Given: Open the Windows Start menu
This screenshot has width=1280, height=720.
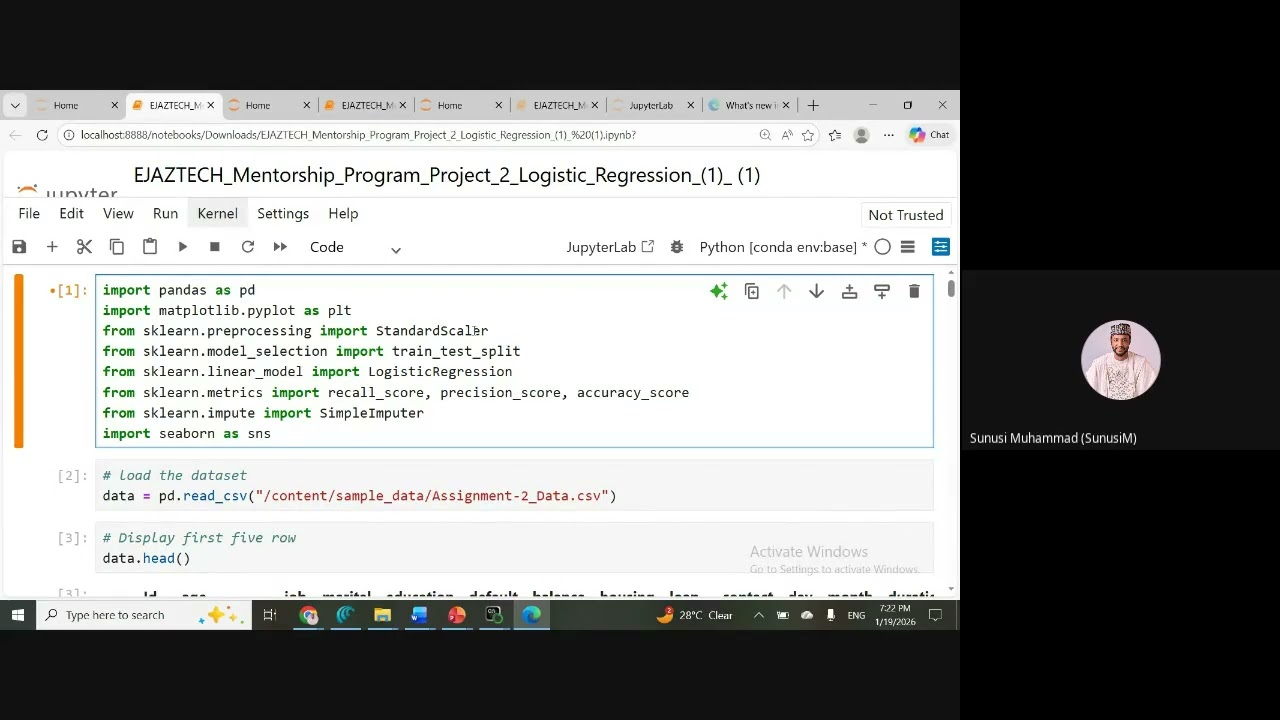Looking at the screenshot, I should click(x=18, y=615).
